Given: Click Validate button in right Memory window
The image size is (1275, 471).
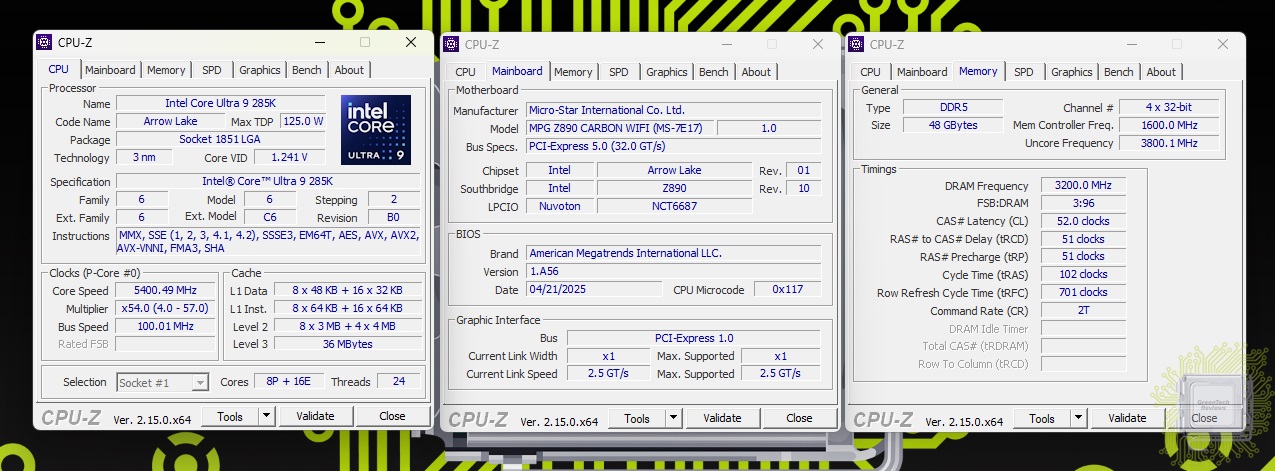Looking at the screenshot, I should click(1127, 418).
